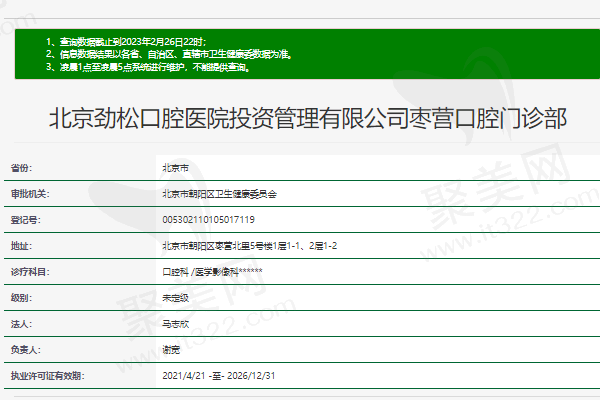Select the address 北京市朝阳区枣营北里5号楼1层1-1、2层1-2
This screenshot has width=600, height=400.
tap(250, 246)
